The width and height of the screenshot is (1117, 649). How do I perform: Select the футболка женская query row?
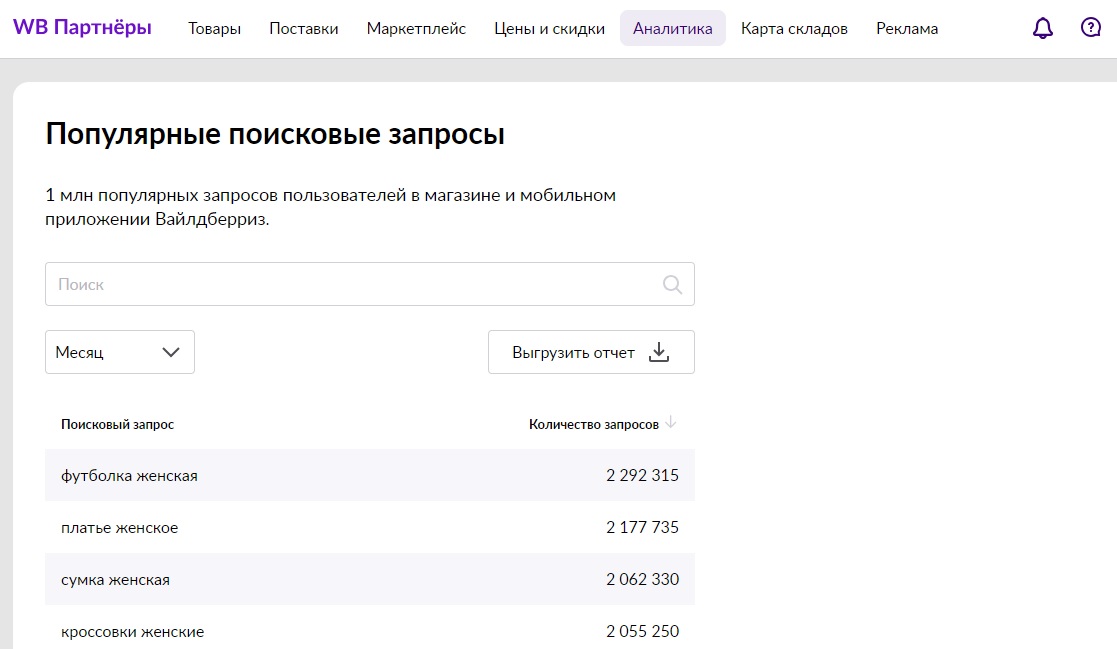pos(130,476)
